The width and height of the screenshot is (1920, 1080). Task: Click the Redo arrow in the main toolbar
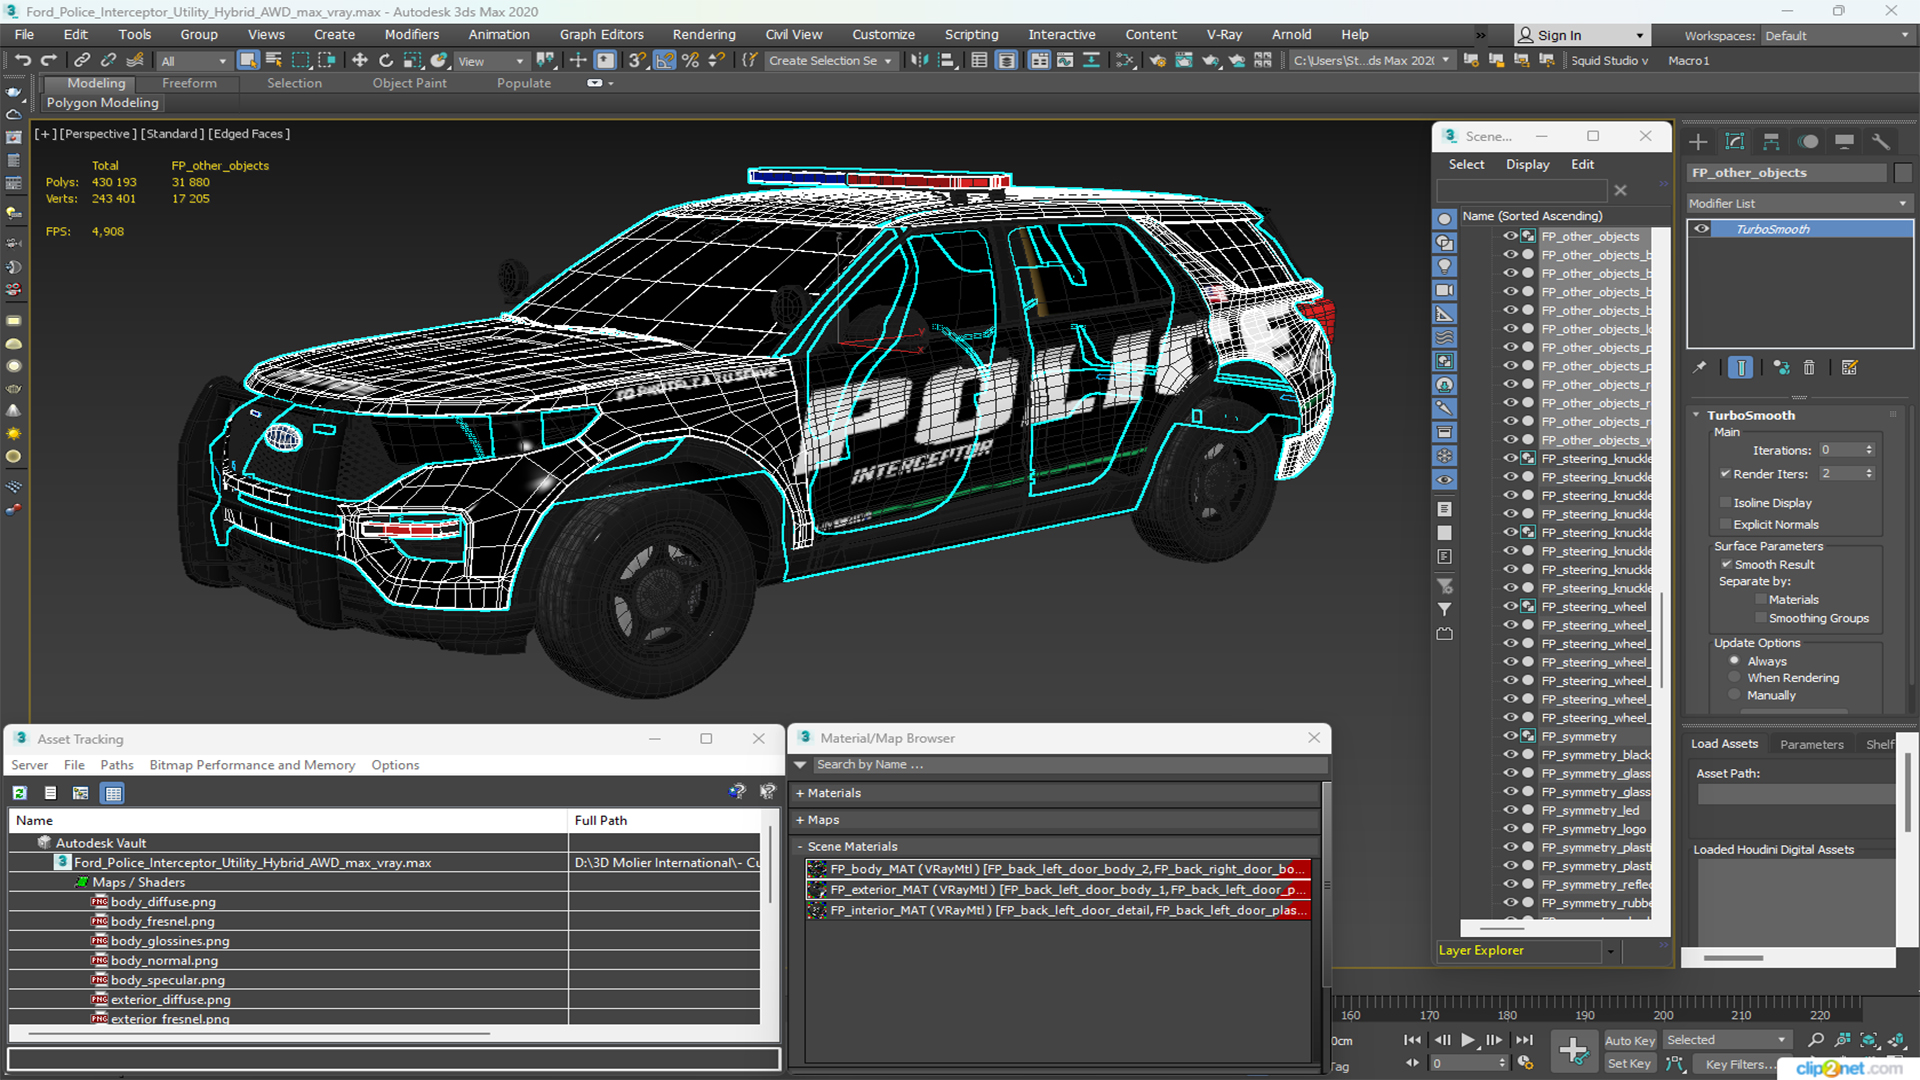(x=48, y=61)
